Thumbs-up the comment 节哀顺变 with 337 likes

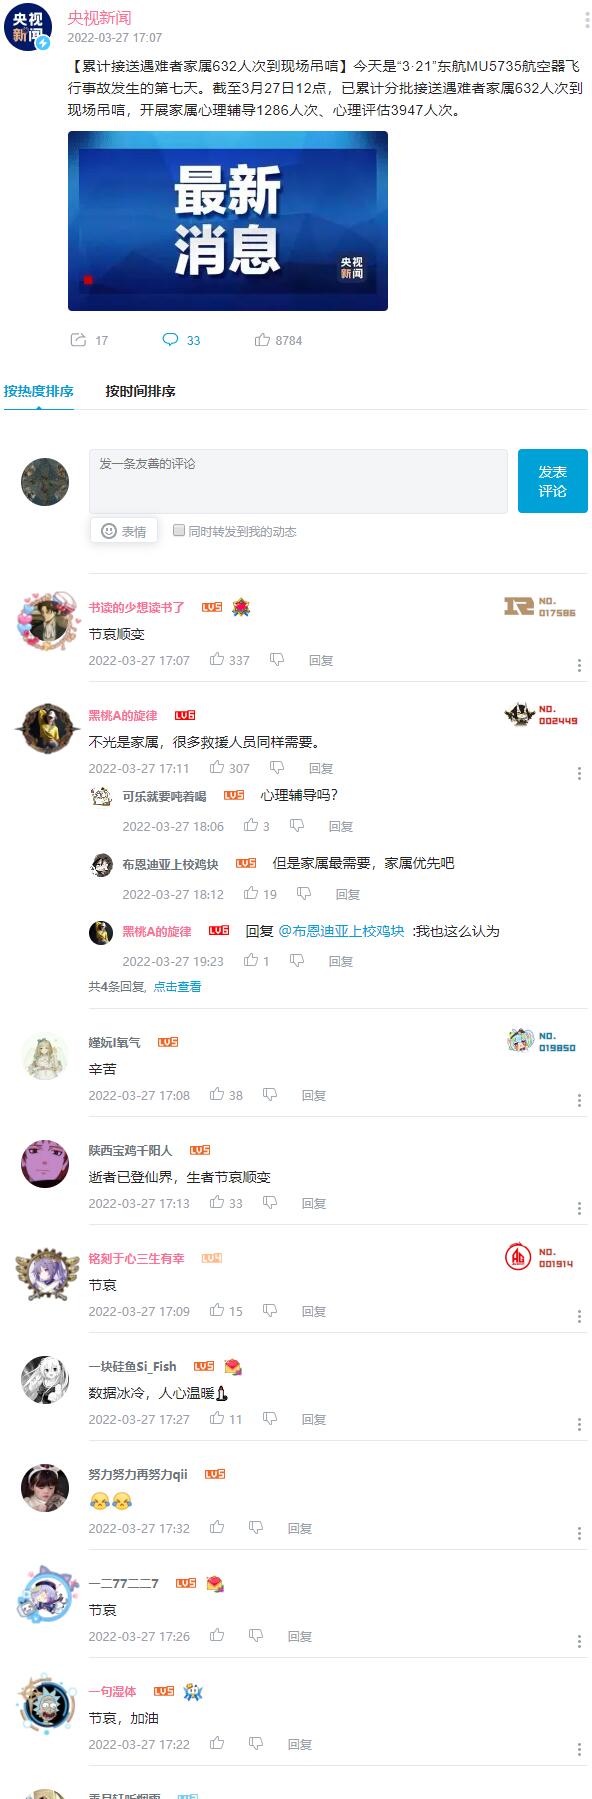click(217, 659)
